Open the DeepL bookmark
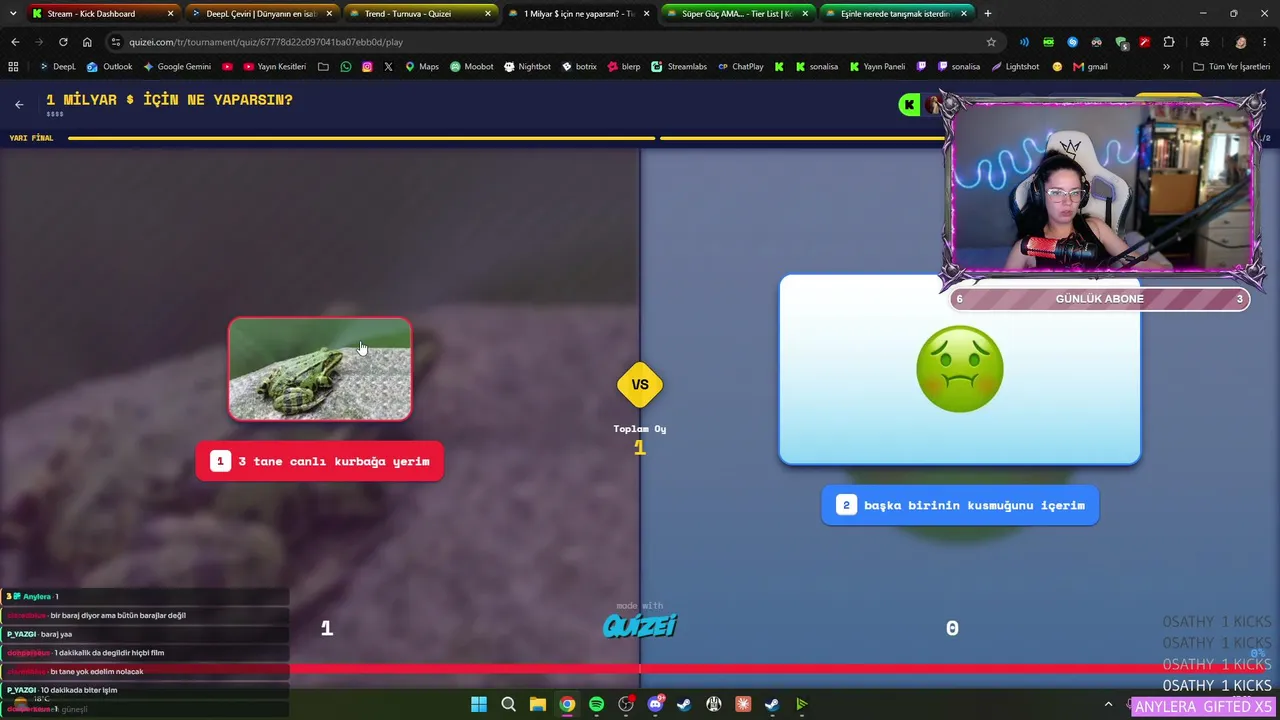The height and width of the screenshot is (720, 1280). 56,67
